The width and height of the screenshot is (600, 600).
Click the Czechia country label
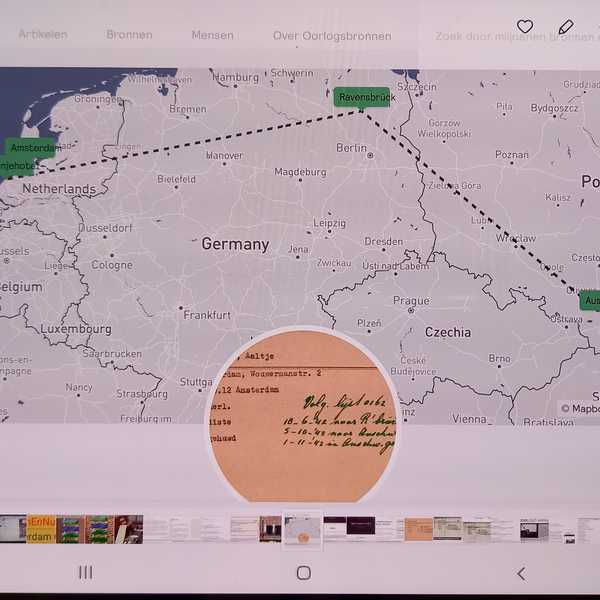[x=448, y=332]
